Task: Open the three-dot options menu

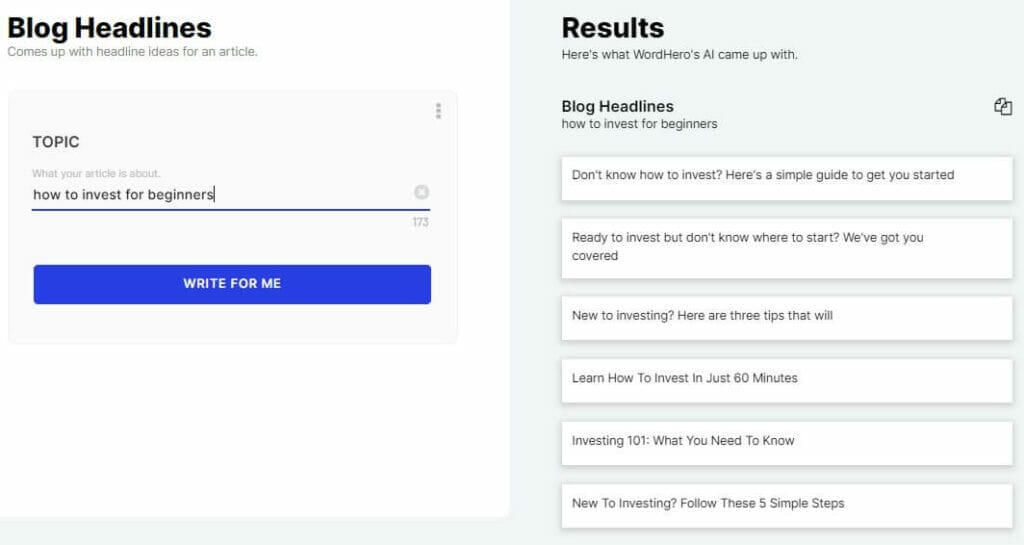Action: pyautogui.click(x=438, y=111)
